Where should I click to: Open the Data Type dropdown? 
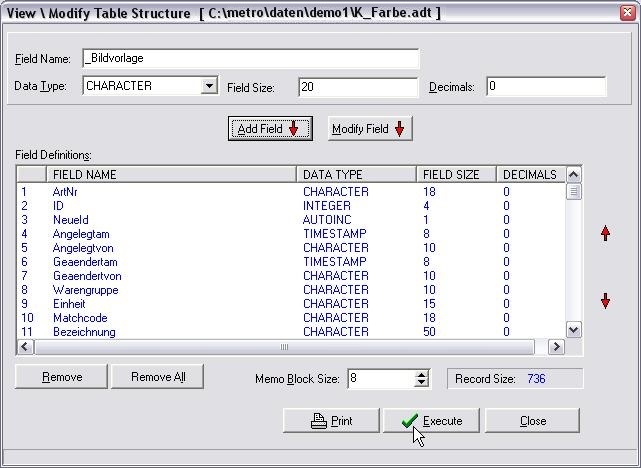click(209, 87)
